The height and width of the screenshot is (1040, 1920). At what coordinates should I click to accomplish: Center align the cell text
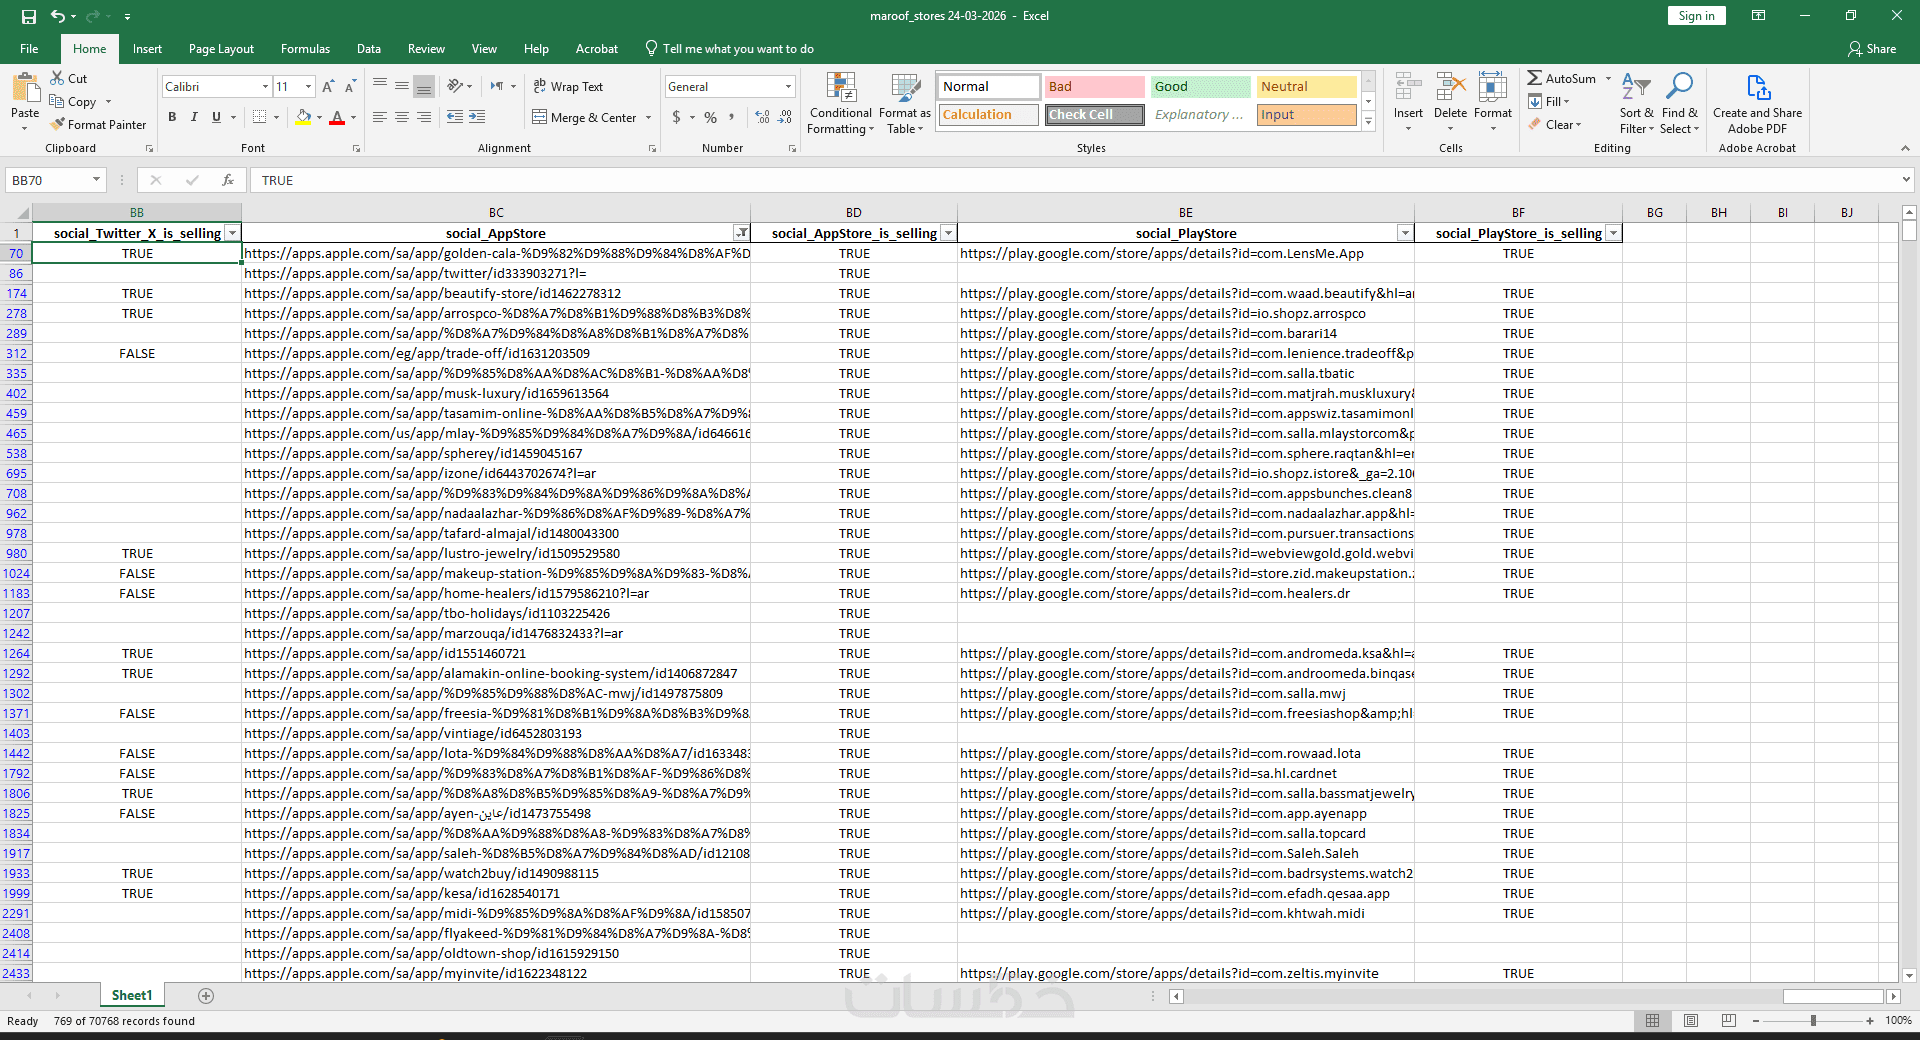[402, 117]
